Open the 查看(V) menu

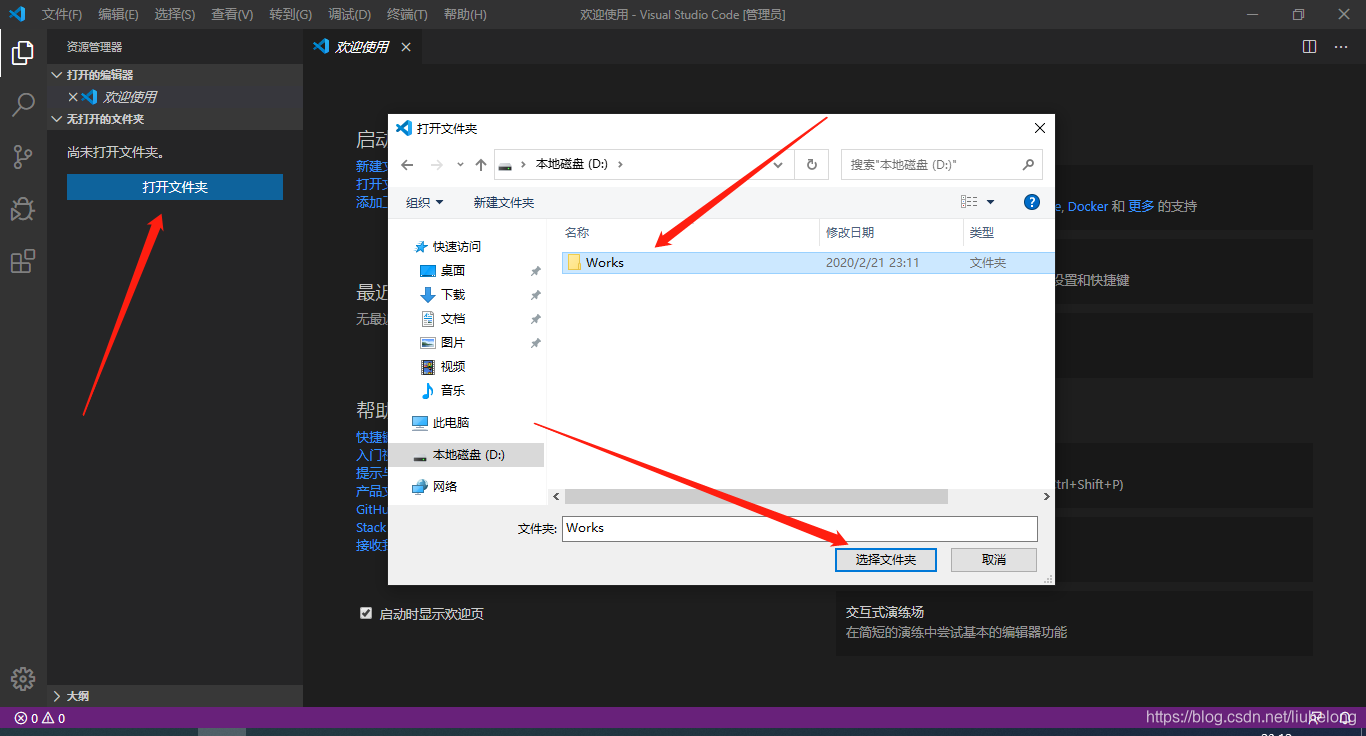coord(232,15)
